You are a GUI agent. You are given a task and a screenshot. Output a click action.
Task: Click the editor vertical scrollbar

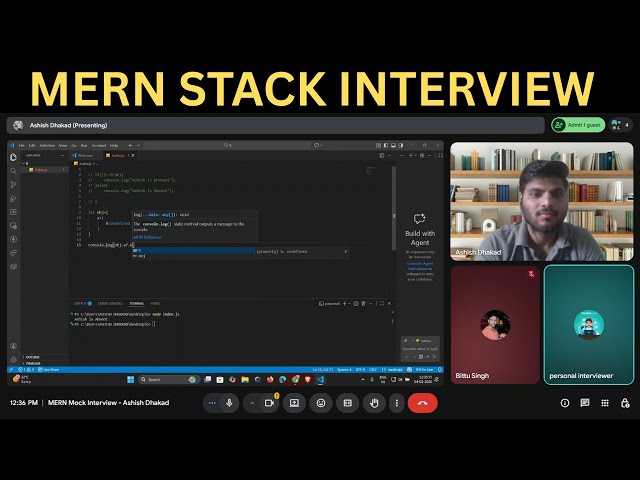tap(394, 208)
